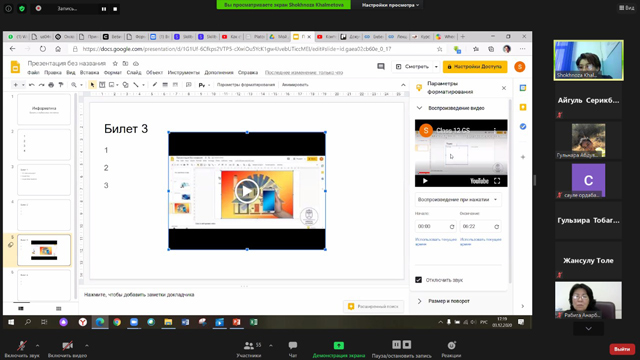This screenshot has height=360, width=640.
Task: Open Excel from the Windows taskbar
Action: coord(253,322)
